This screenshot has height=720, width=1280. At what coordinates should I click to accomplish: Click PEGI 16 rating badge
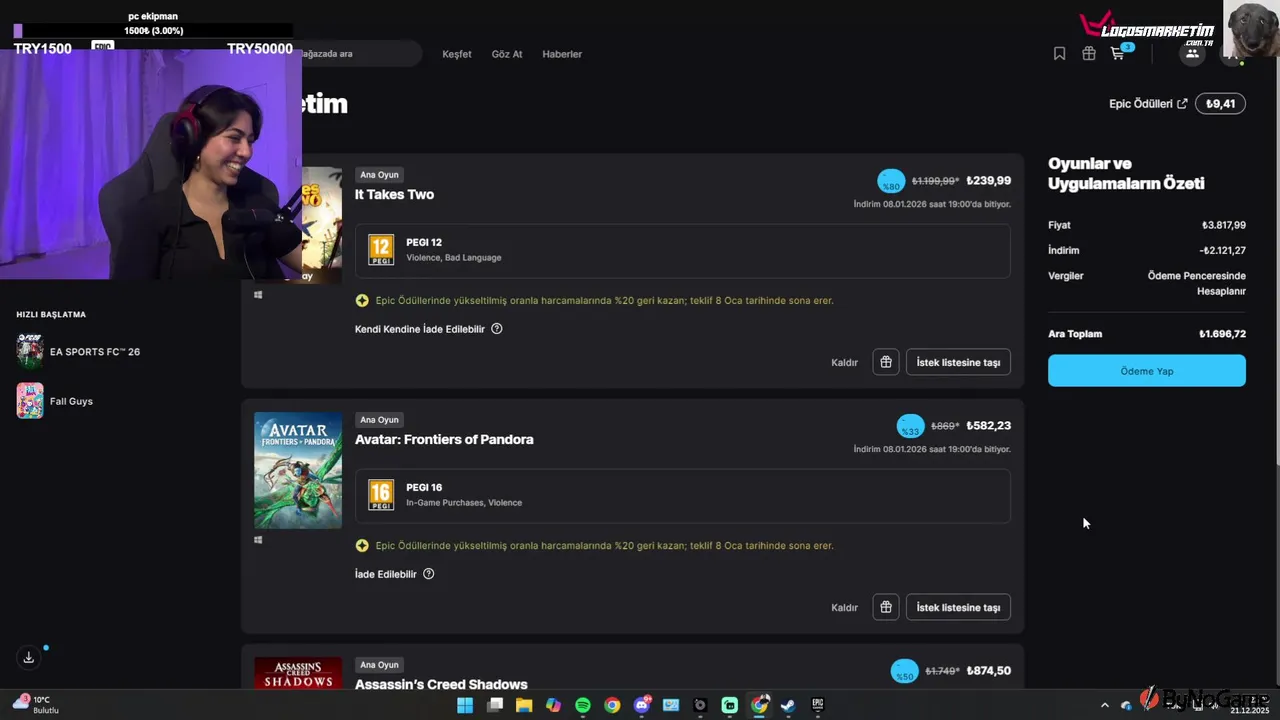click(x=381, y=495)
